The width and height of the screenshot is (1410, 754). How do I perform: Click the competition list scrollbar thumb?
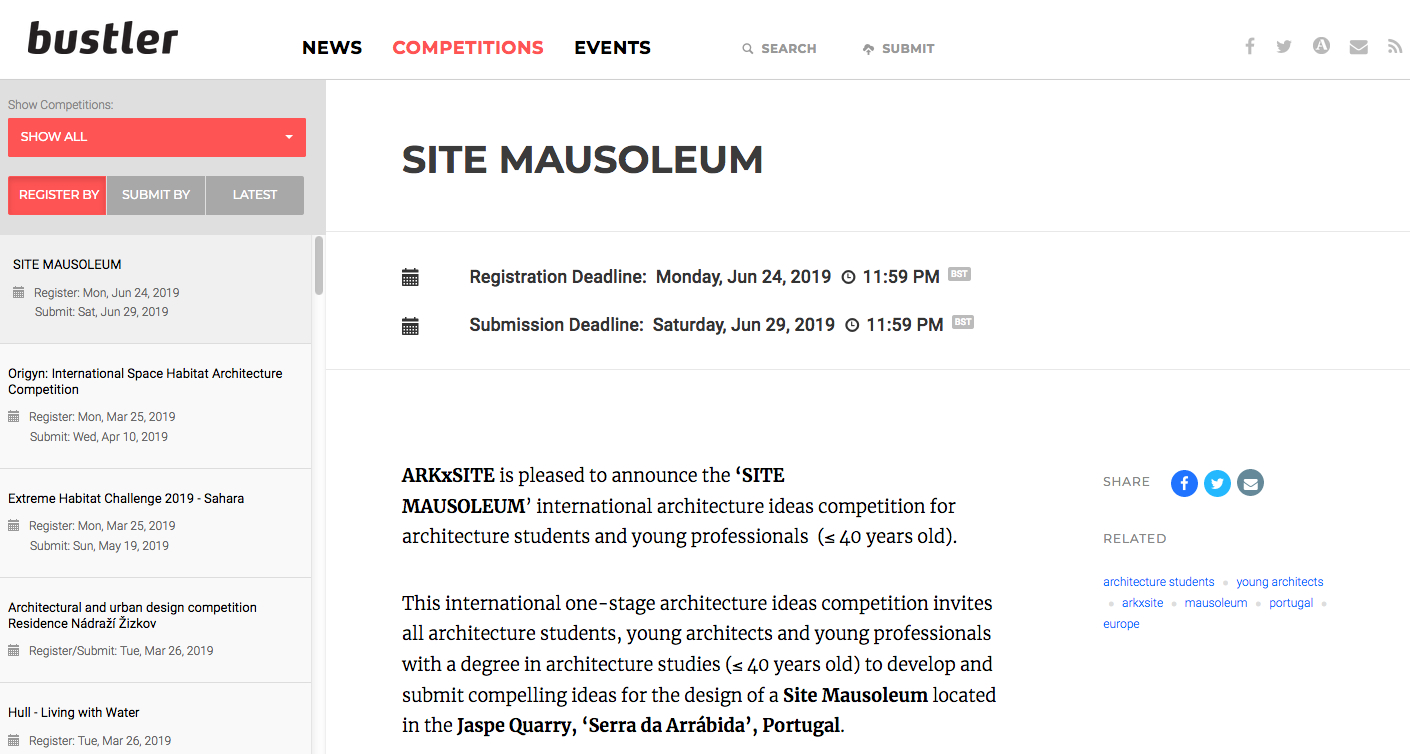point(319,265)
